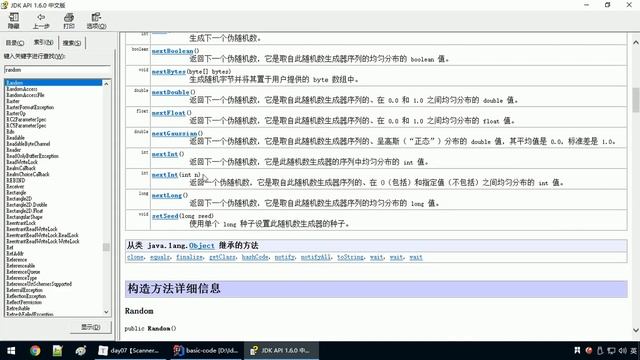The width and height of the screenshot is (640, 360).
Task: Click the inherited equals method link
Action: pos(160,257)
